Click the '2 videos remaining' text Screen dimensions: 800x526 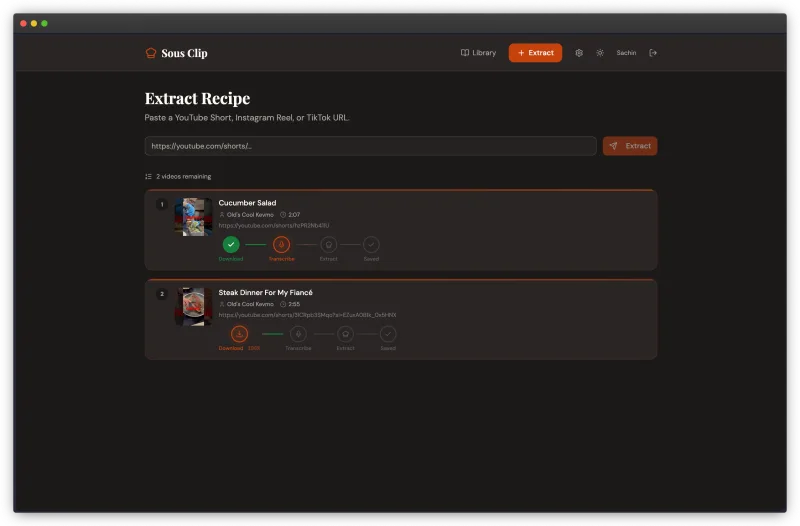184,177
